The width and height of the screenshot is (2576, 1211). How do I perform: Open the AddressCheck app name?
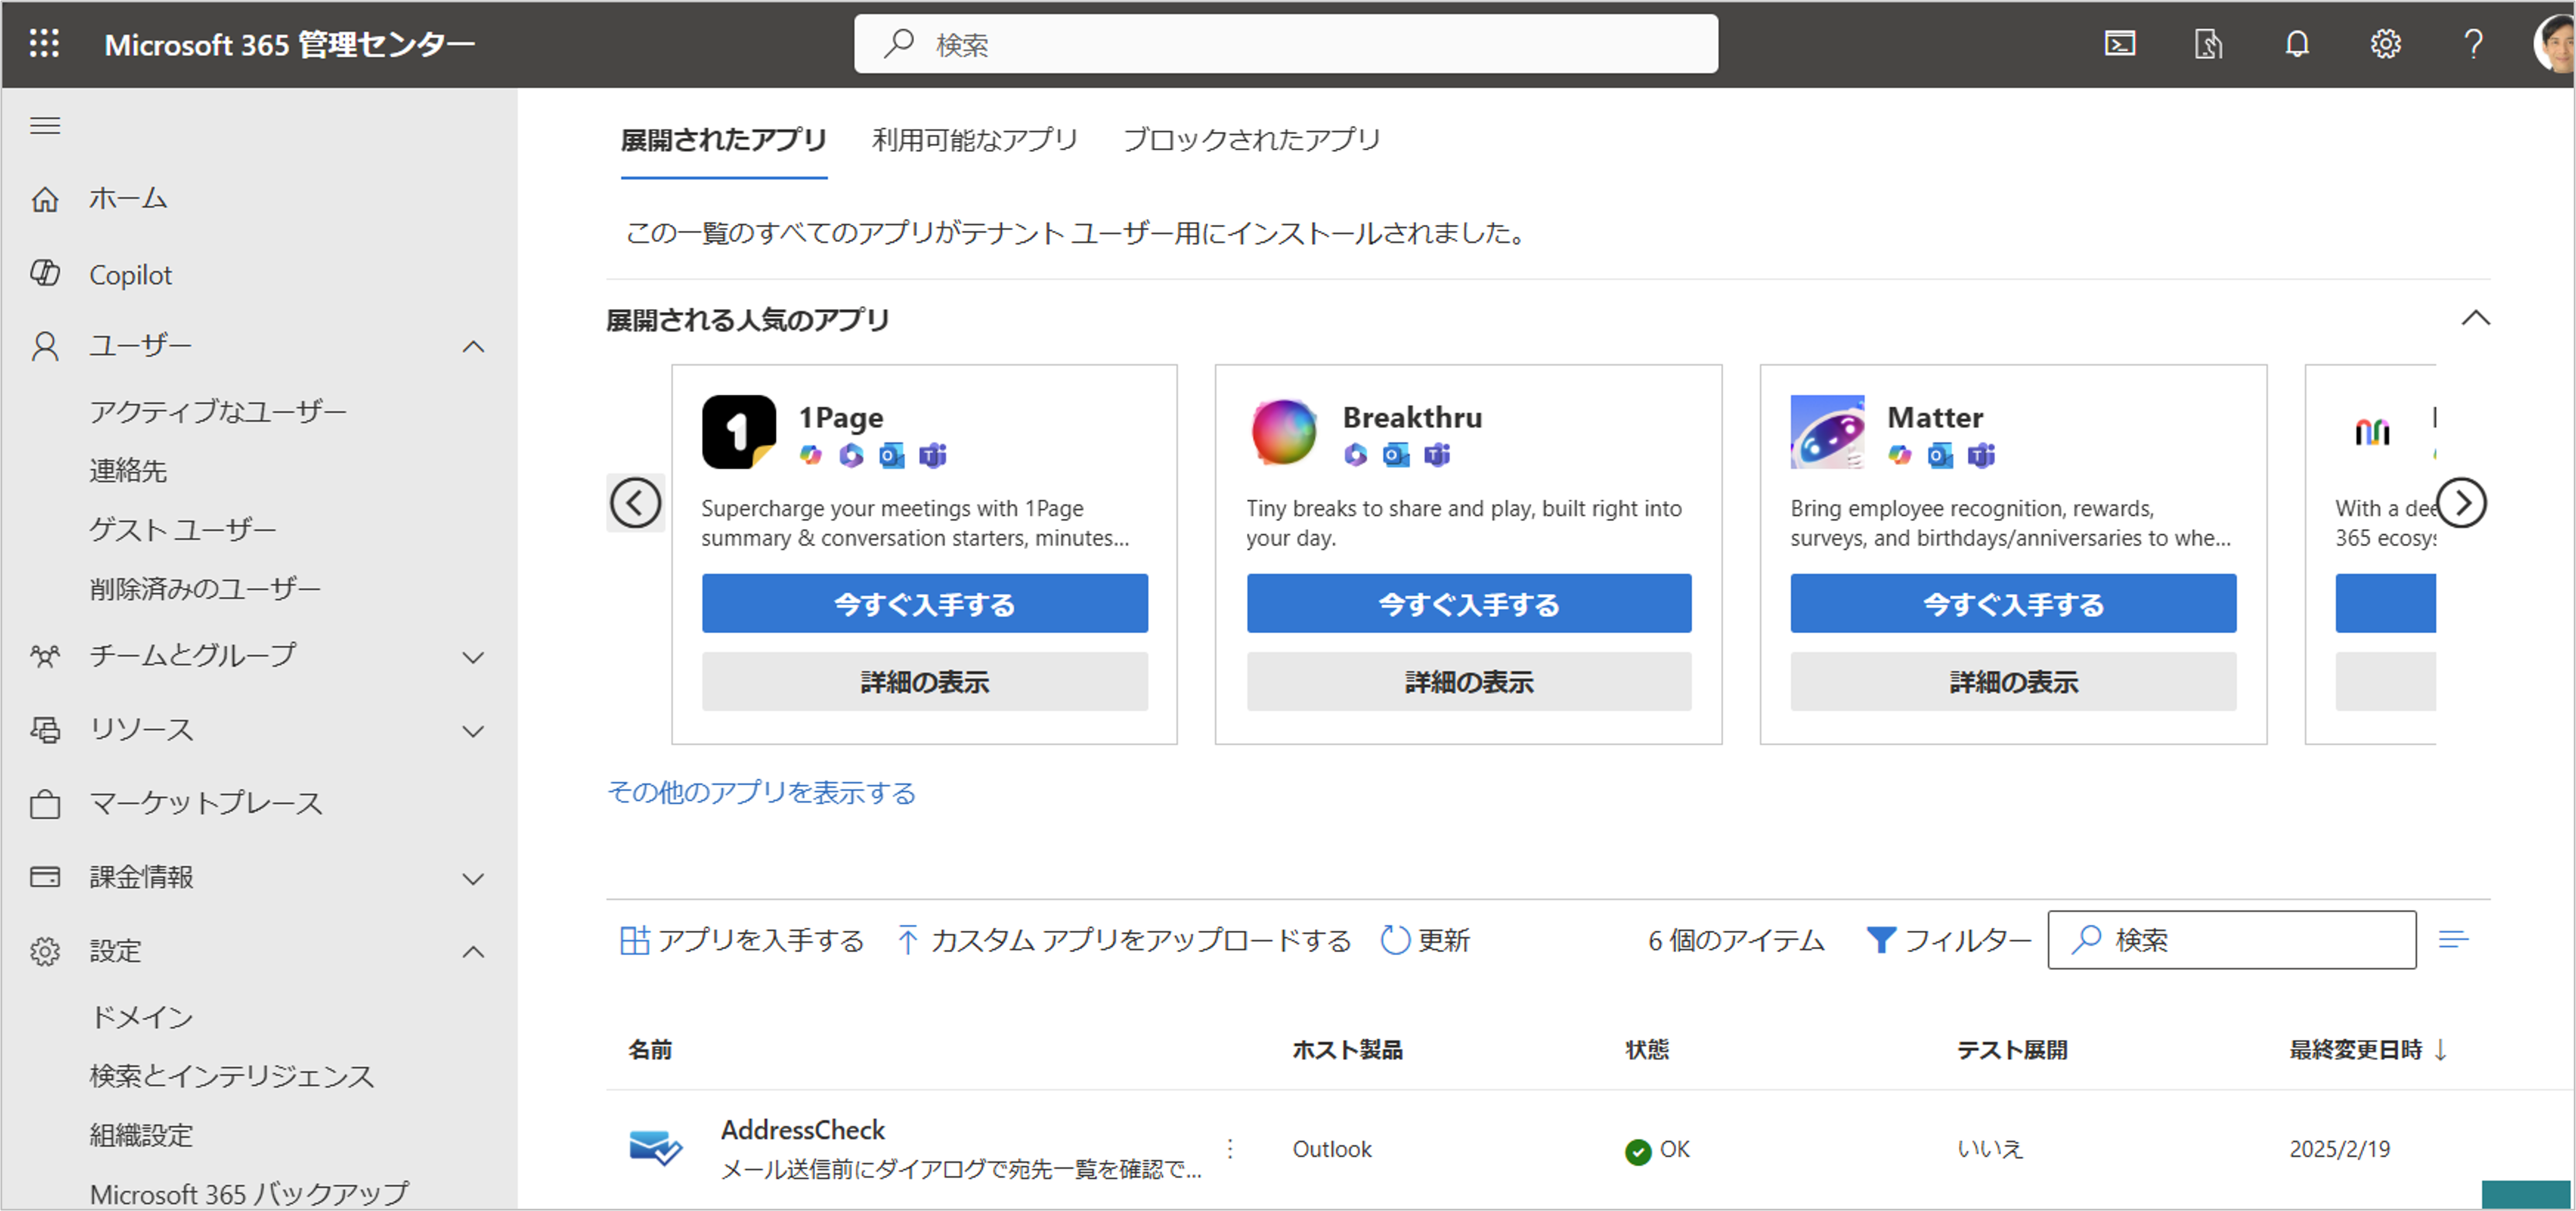[803, 1130]
